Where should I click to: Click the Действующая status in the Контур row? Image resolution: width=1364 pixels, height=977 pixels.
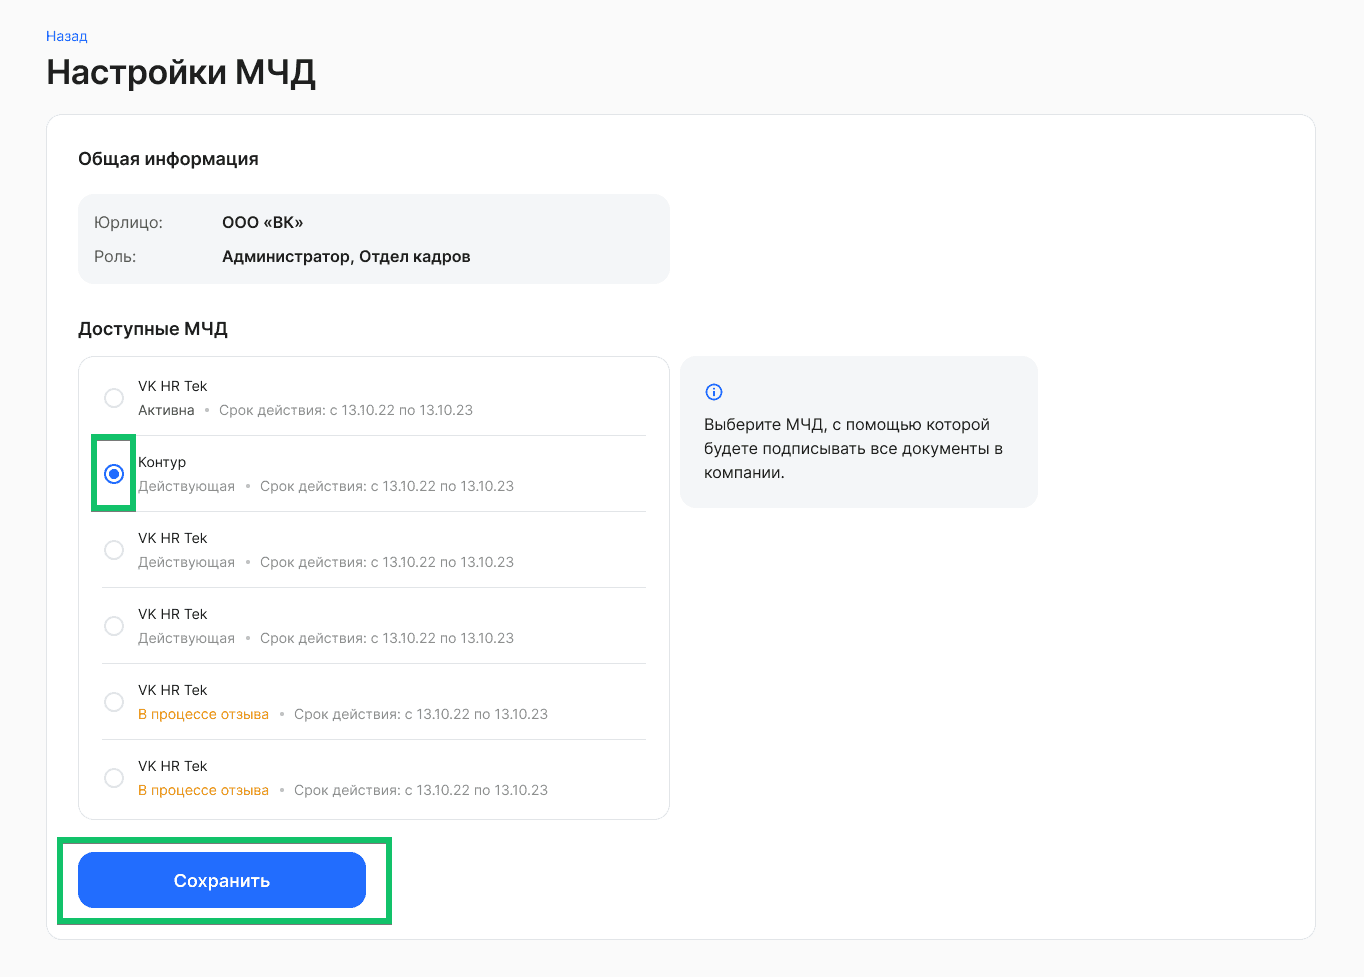186,486
